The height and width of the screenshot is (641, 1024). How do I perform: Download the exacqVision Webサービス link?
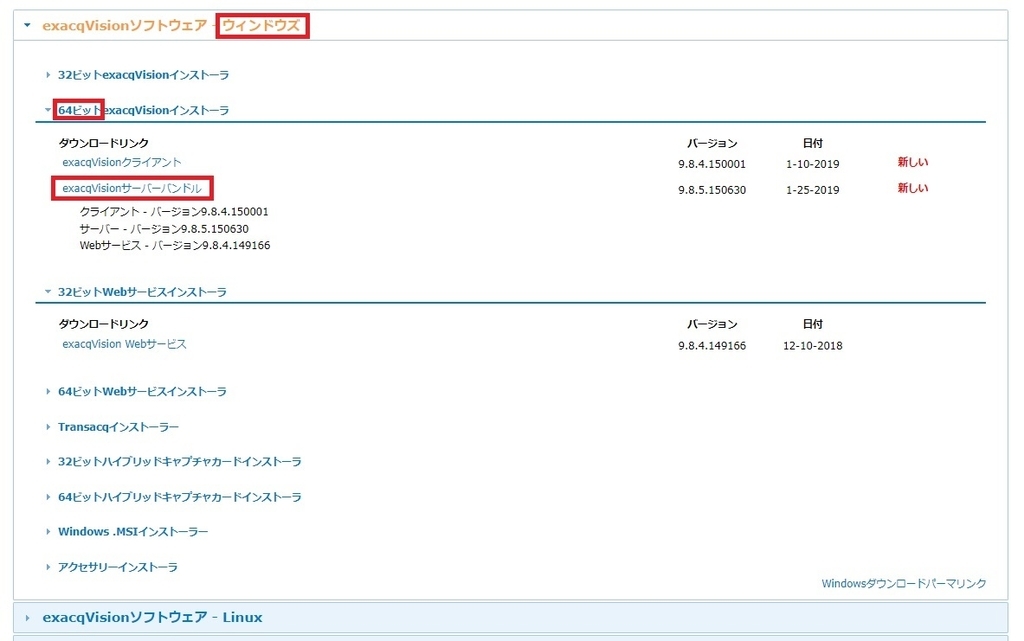(124, 344)
